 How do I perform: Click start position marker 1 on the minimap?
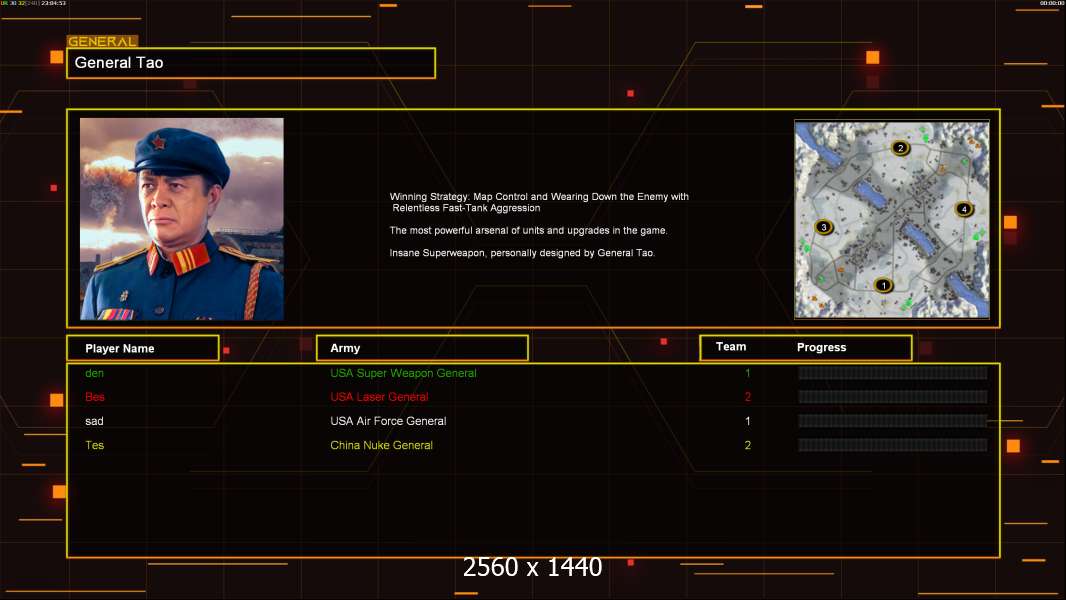click(883, 285)
